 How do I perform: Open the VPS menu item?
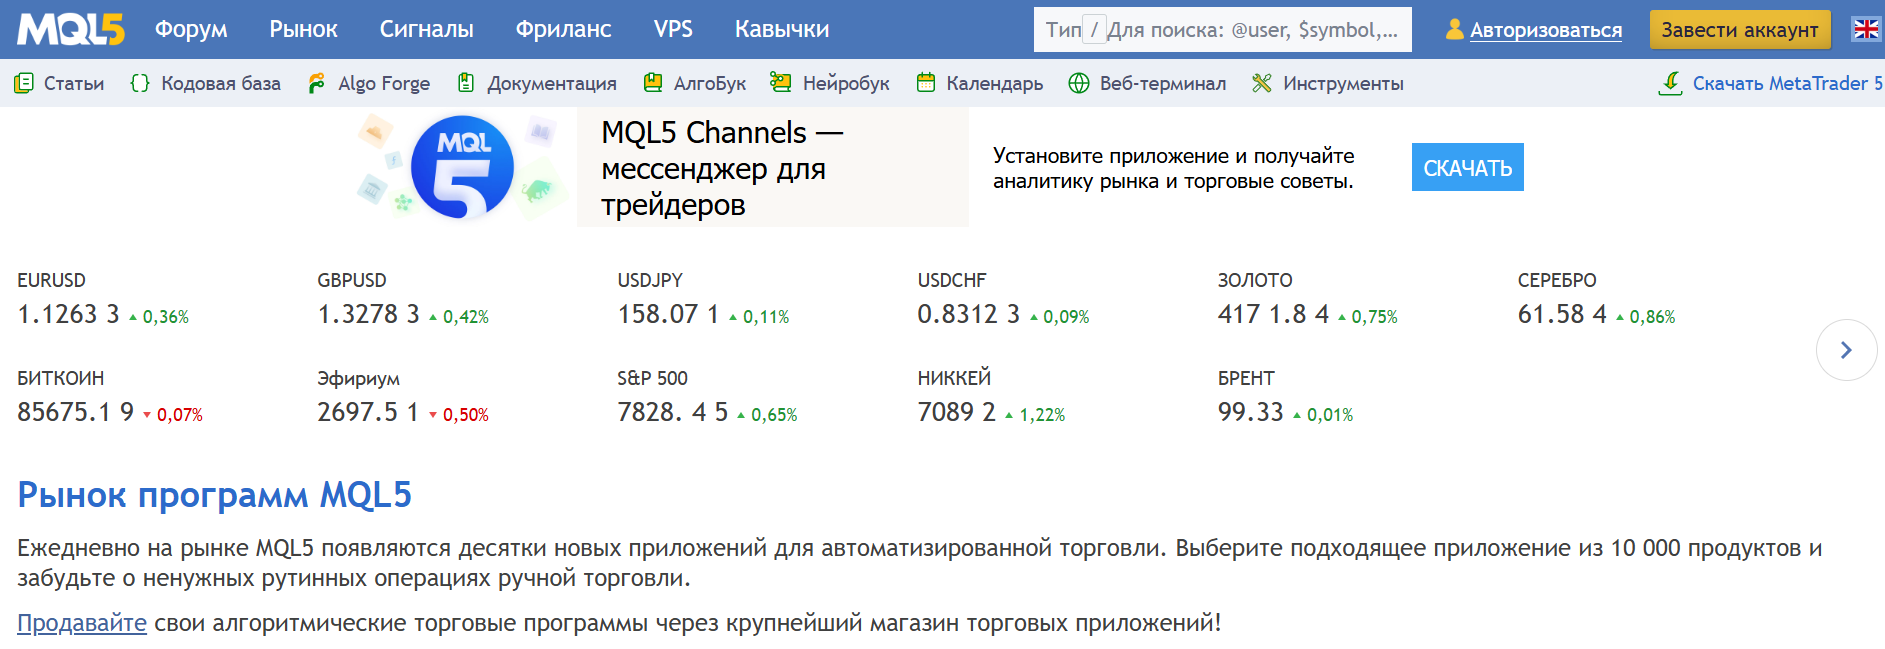point(673,29)
